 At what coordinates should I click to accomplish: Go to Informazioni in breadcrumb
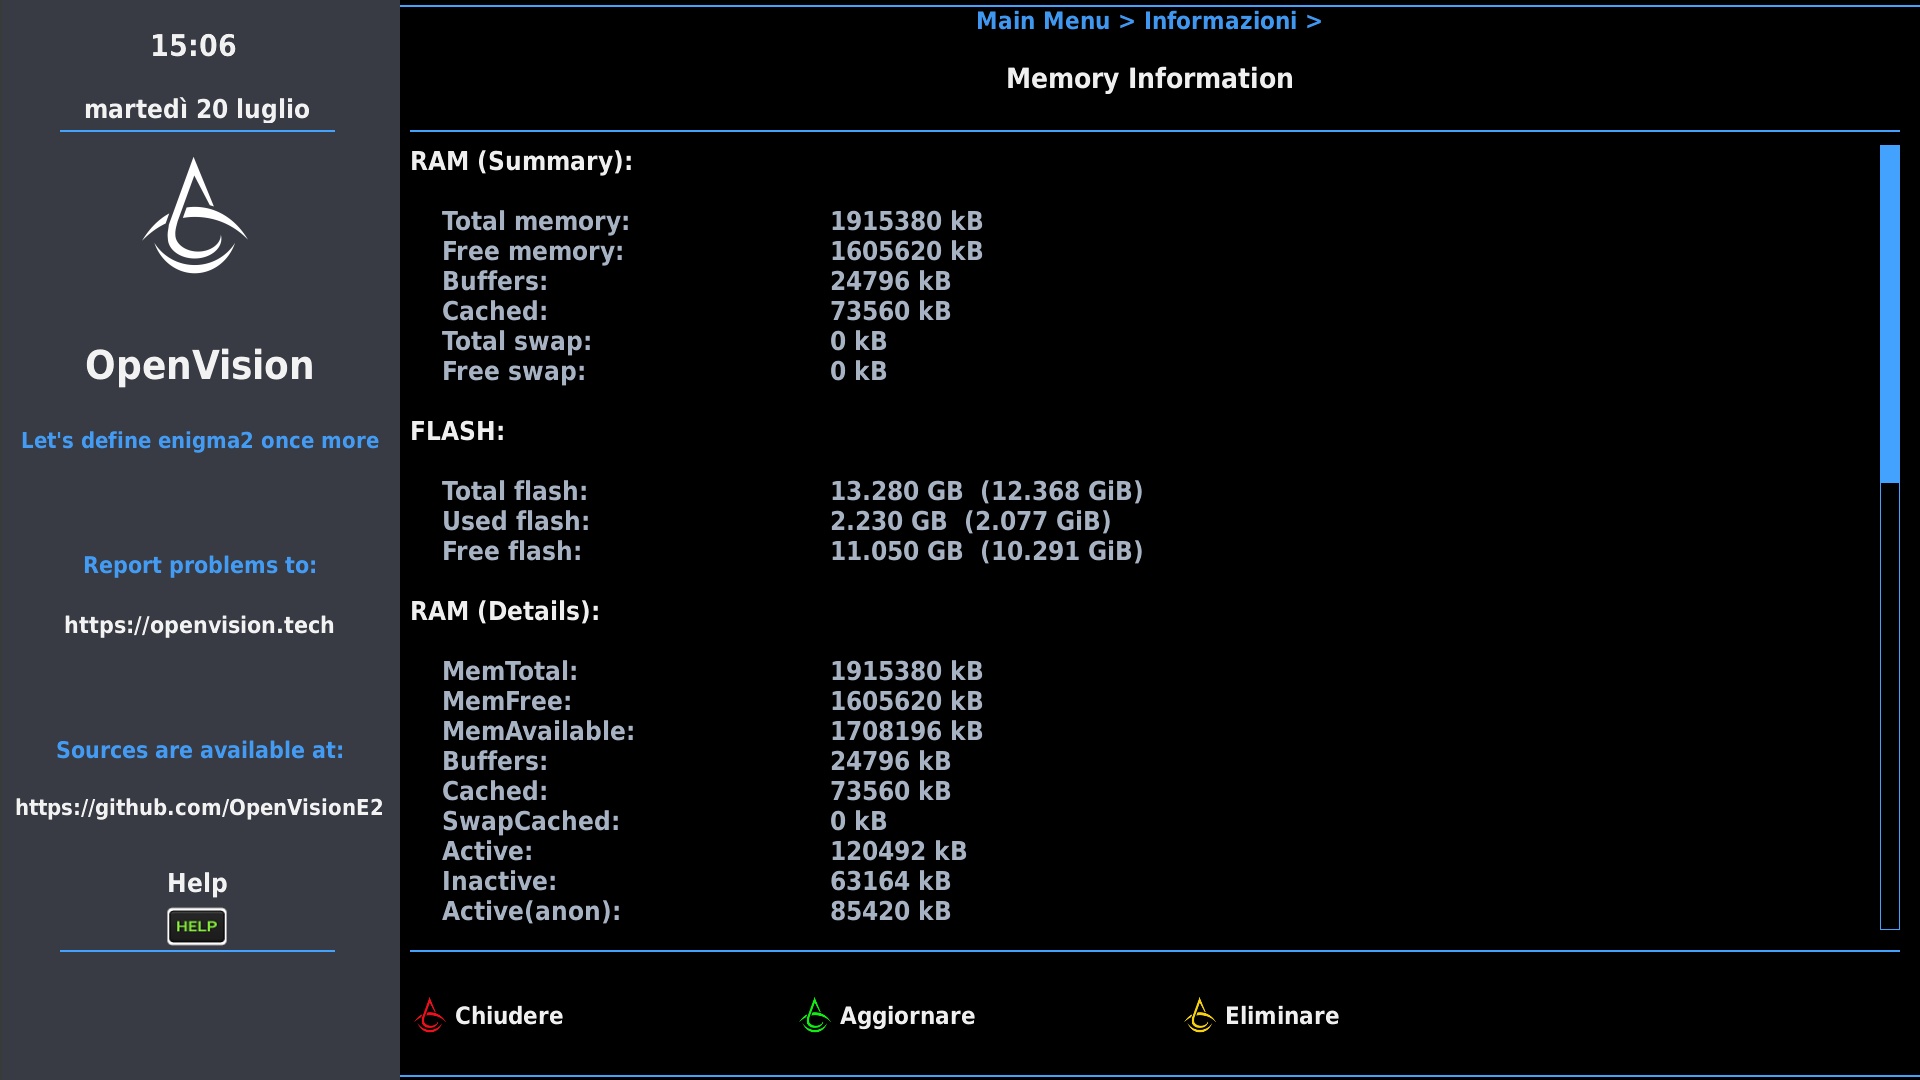click(x=1219, y=21)
